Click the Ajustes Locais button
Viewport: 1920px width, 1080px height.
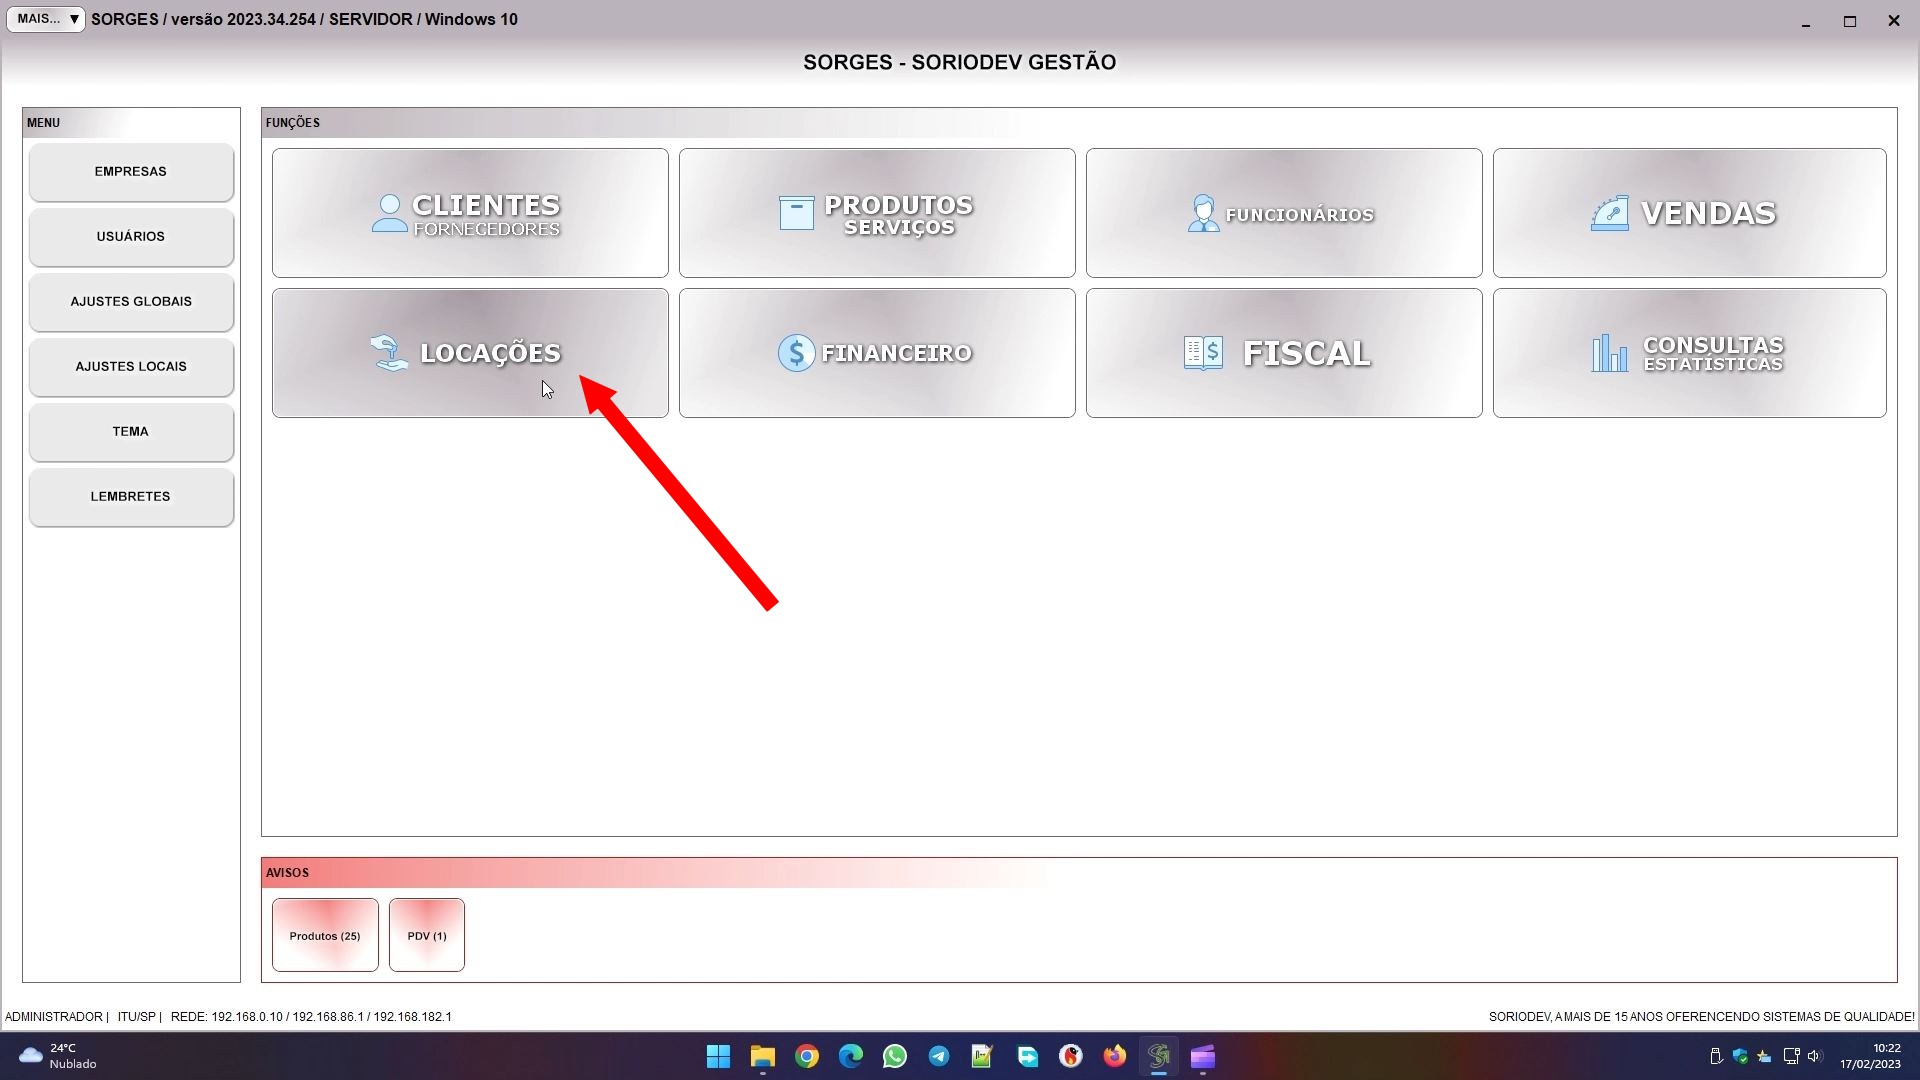tap(131, 367)
